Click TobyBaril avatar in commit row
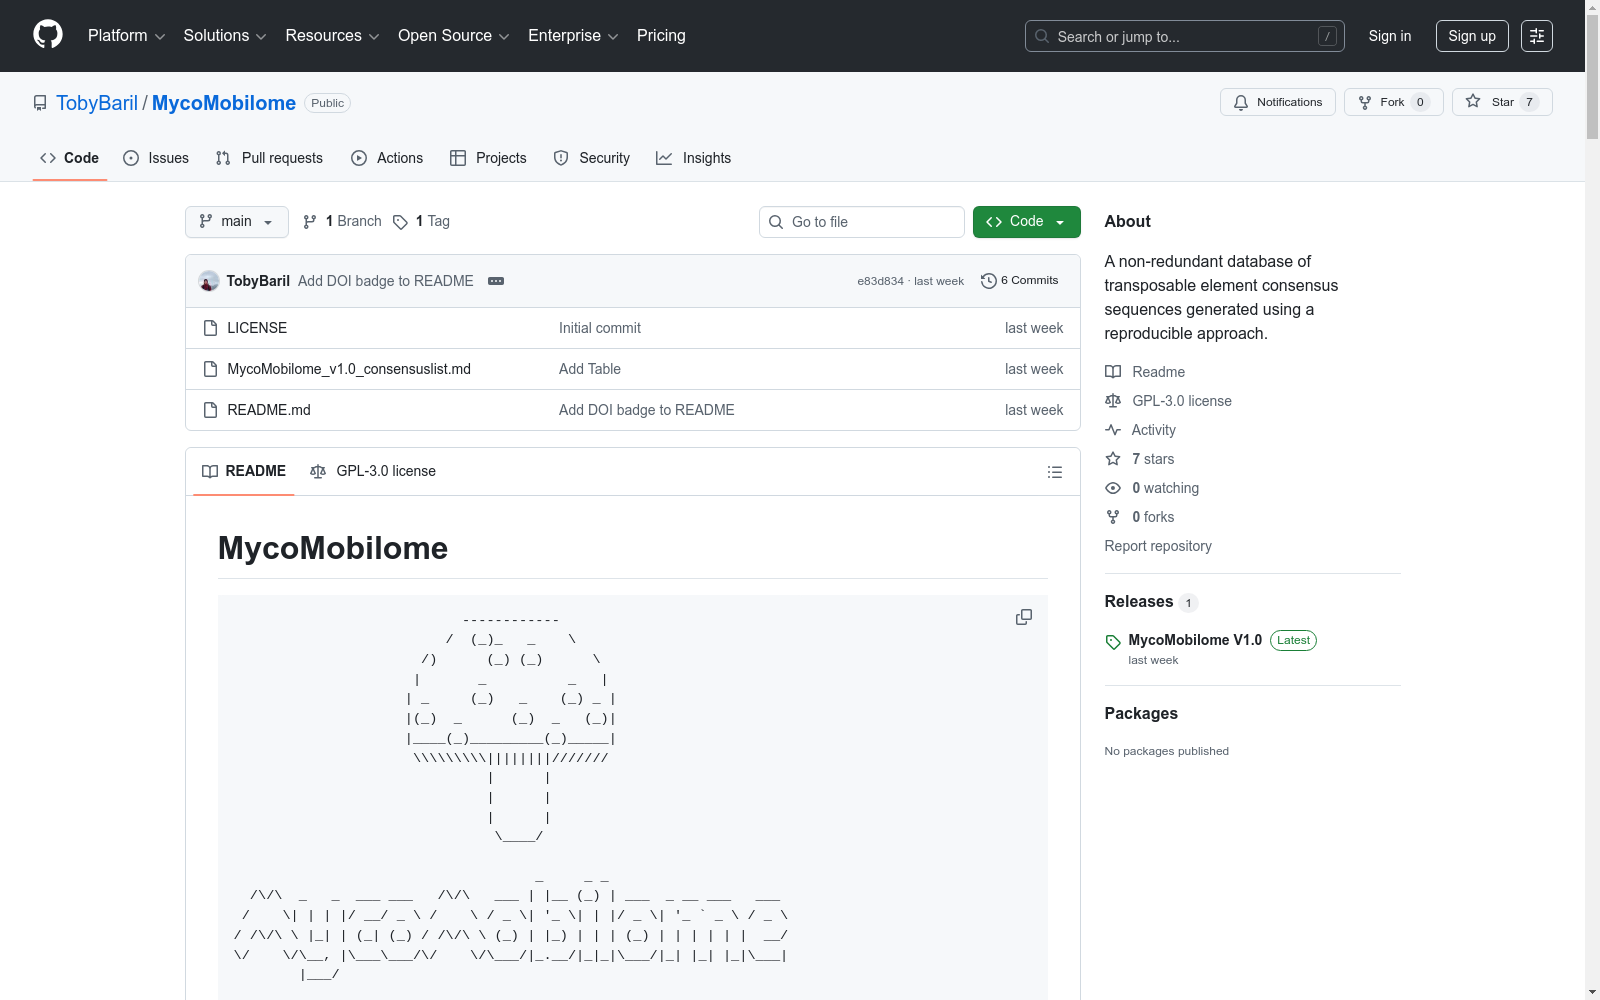Image resolution: width=1600 pixels, height=1000 pixels. pos(209,281)
